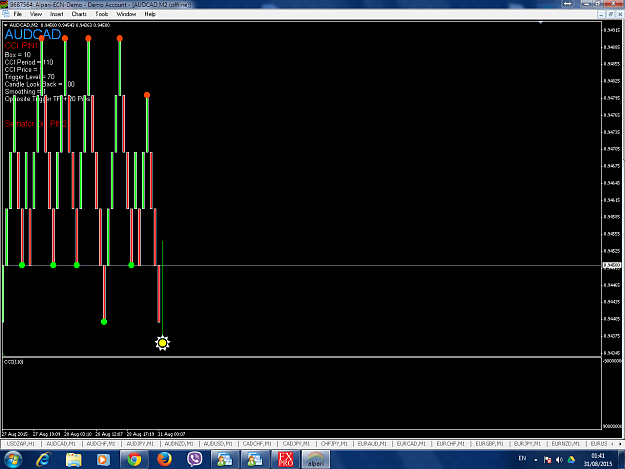Open the Action Center flag icon
This screenshot has height=469, width=625.
547,460
